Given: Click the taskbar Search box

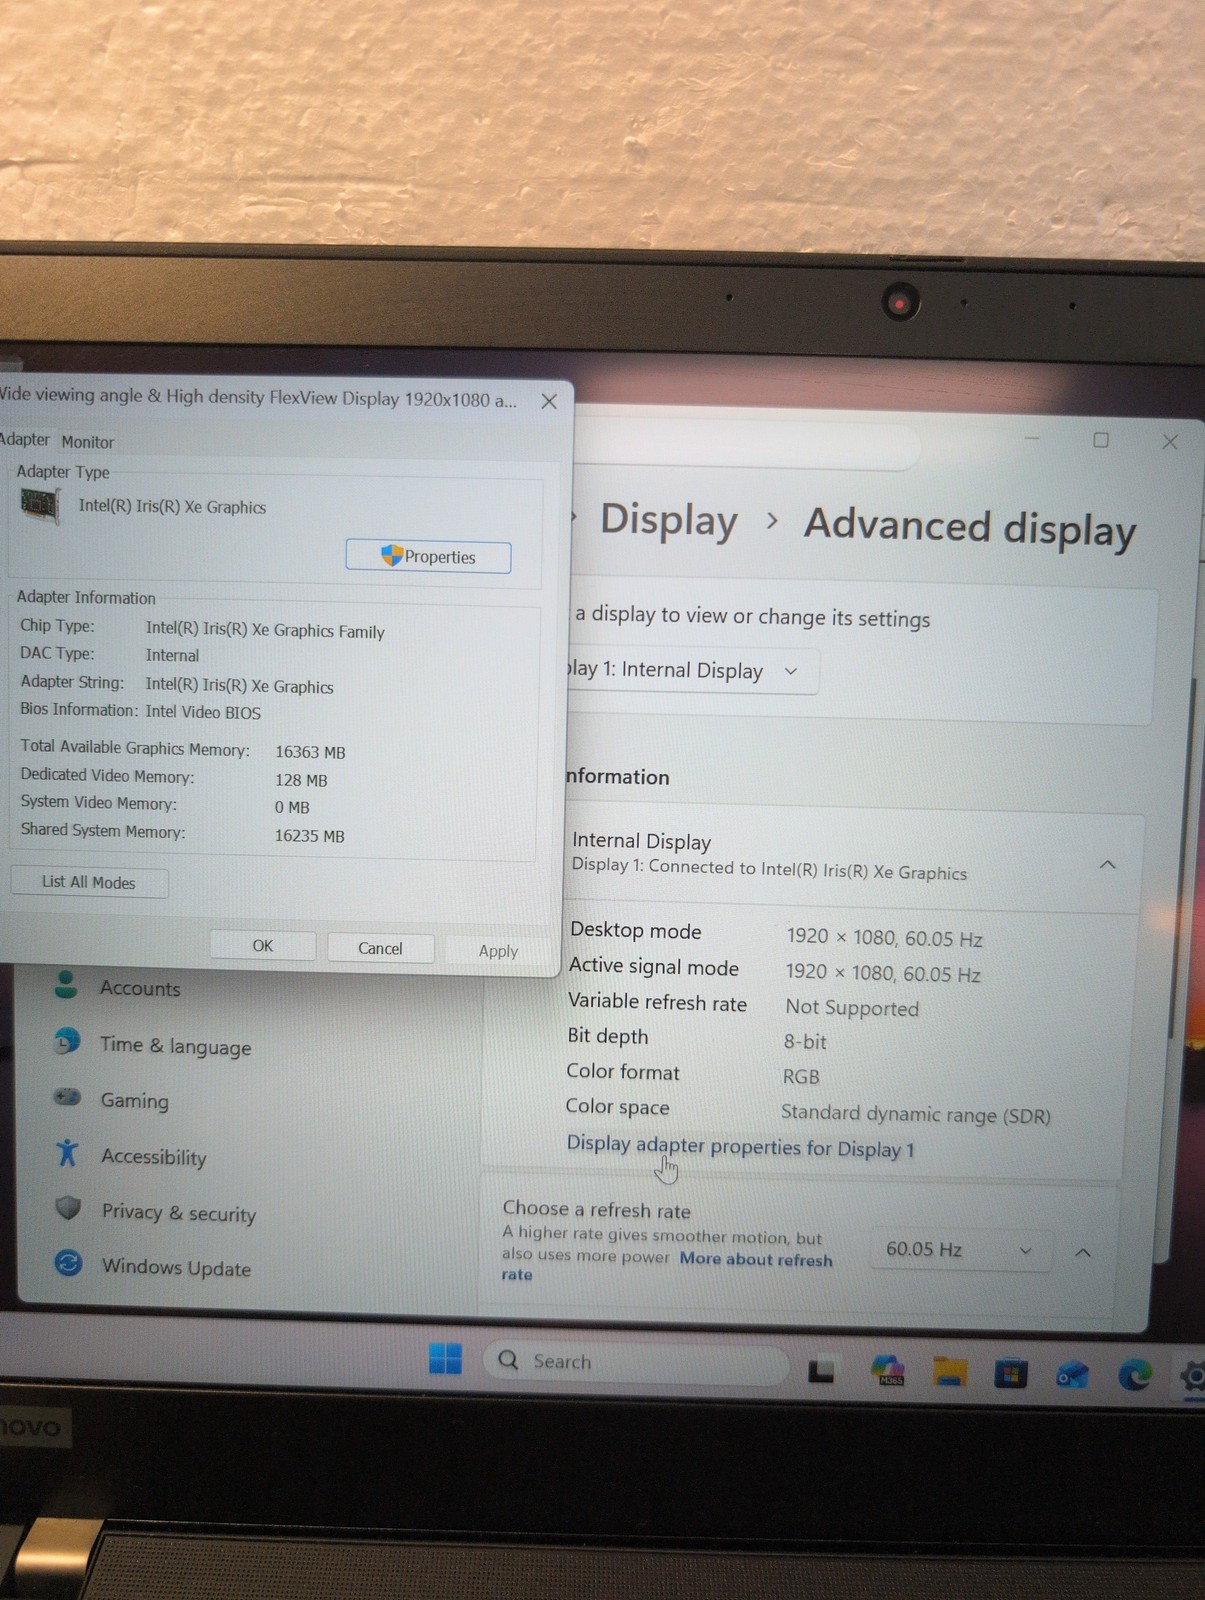Looking at the screenshot, I should (x=637, y=1361).
